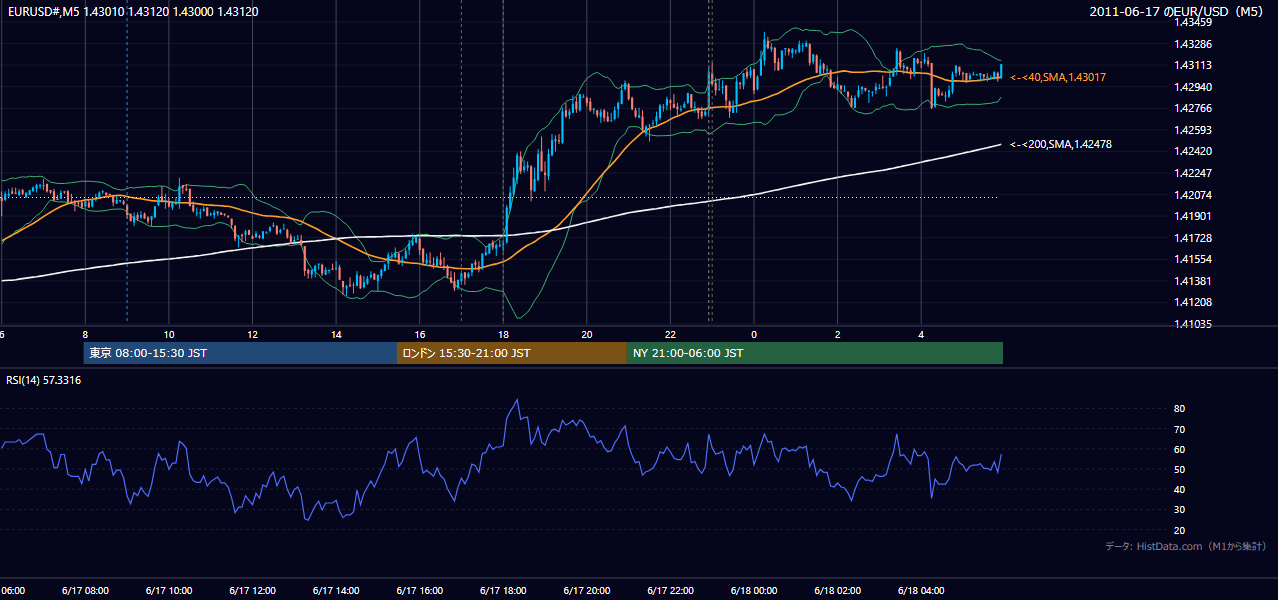Click the RSI 50 level label
This screenshot has height=600, width=1278.
pos(1180,469)
